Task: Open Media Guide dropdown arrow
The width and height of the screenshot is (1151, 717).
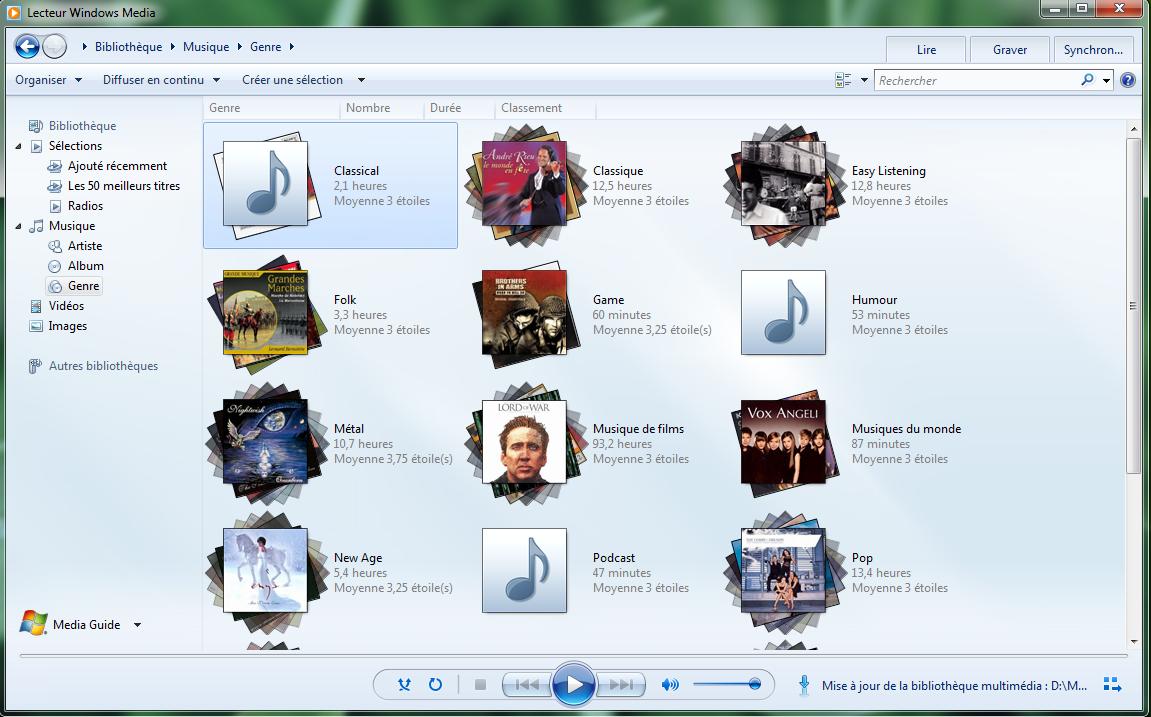Action: [x=137, y=625]
